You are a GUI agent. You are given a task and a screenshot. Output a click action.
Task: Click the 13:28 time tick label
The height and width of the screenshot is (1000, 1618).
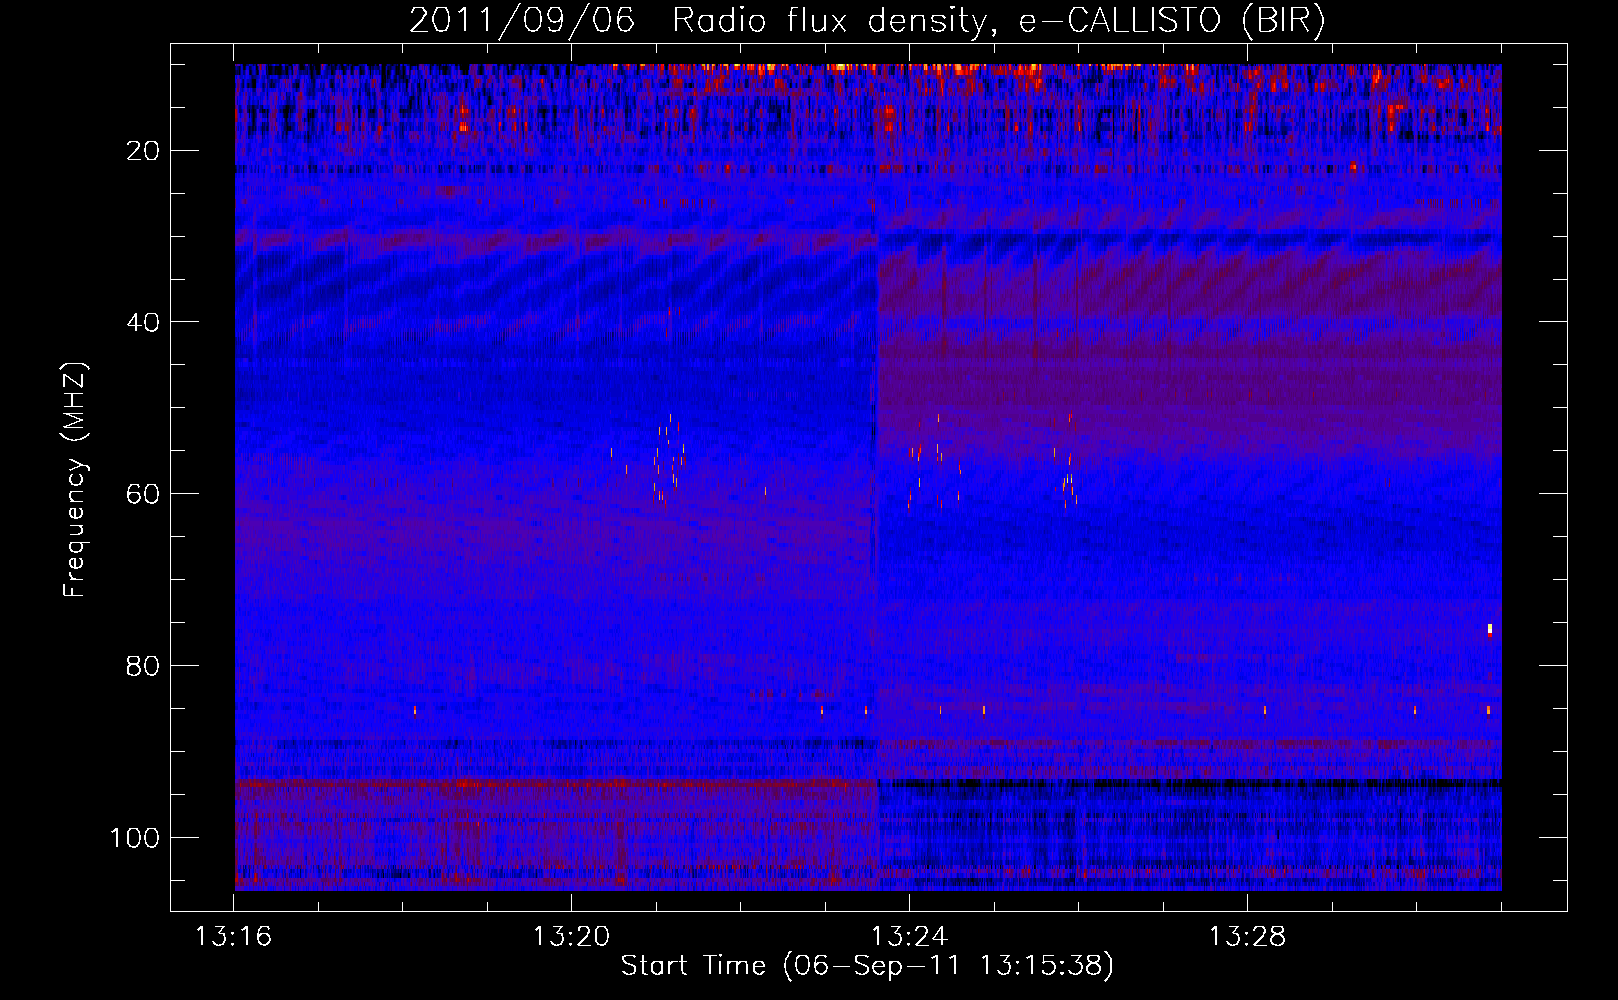tap(1247, 937)
